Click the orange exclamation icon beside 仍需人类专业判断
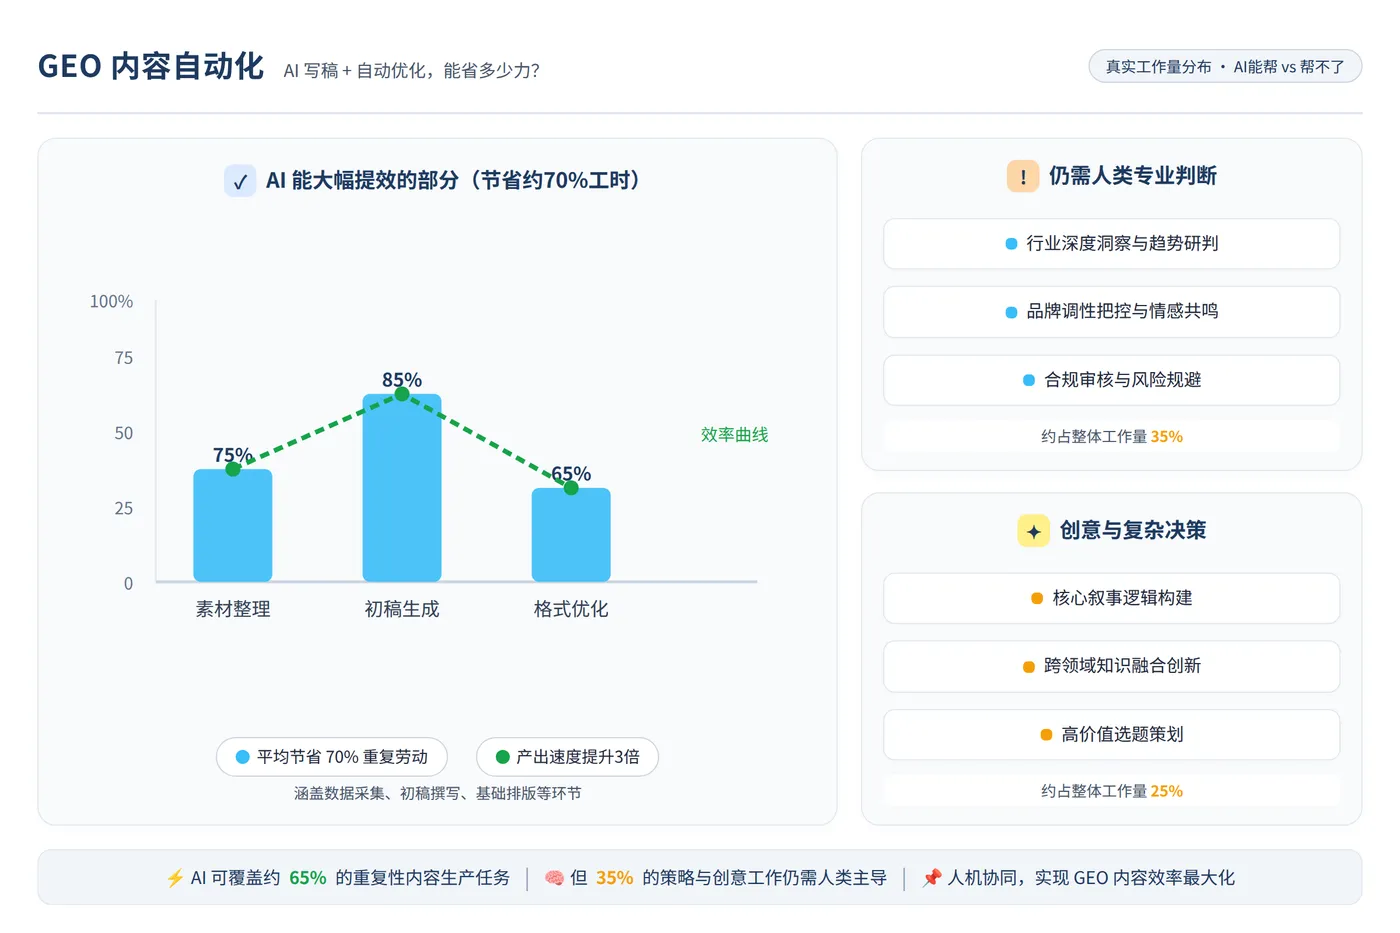Image resolution: width=1400 pixels, height=933 pixels. coord(1023,176)
